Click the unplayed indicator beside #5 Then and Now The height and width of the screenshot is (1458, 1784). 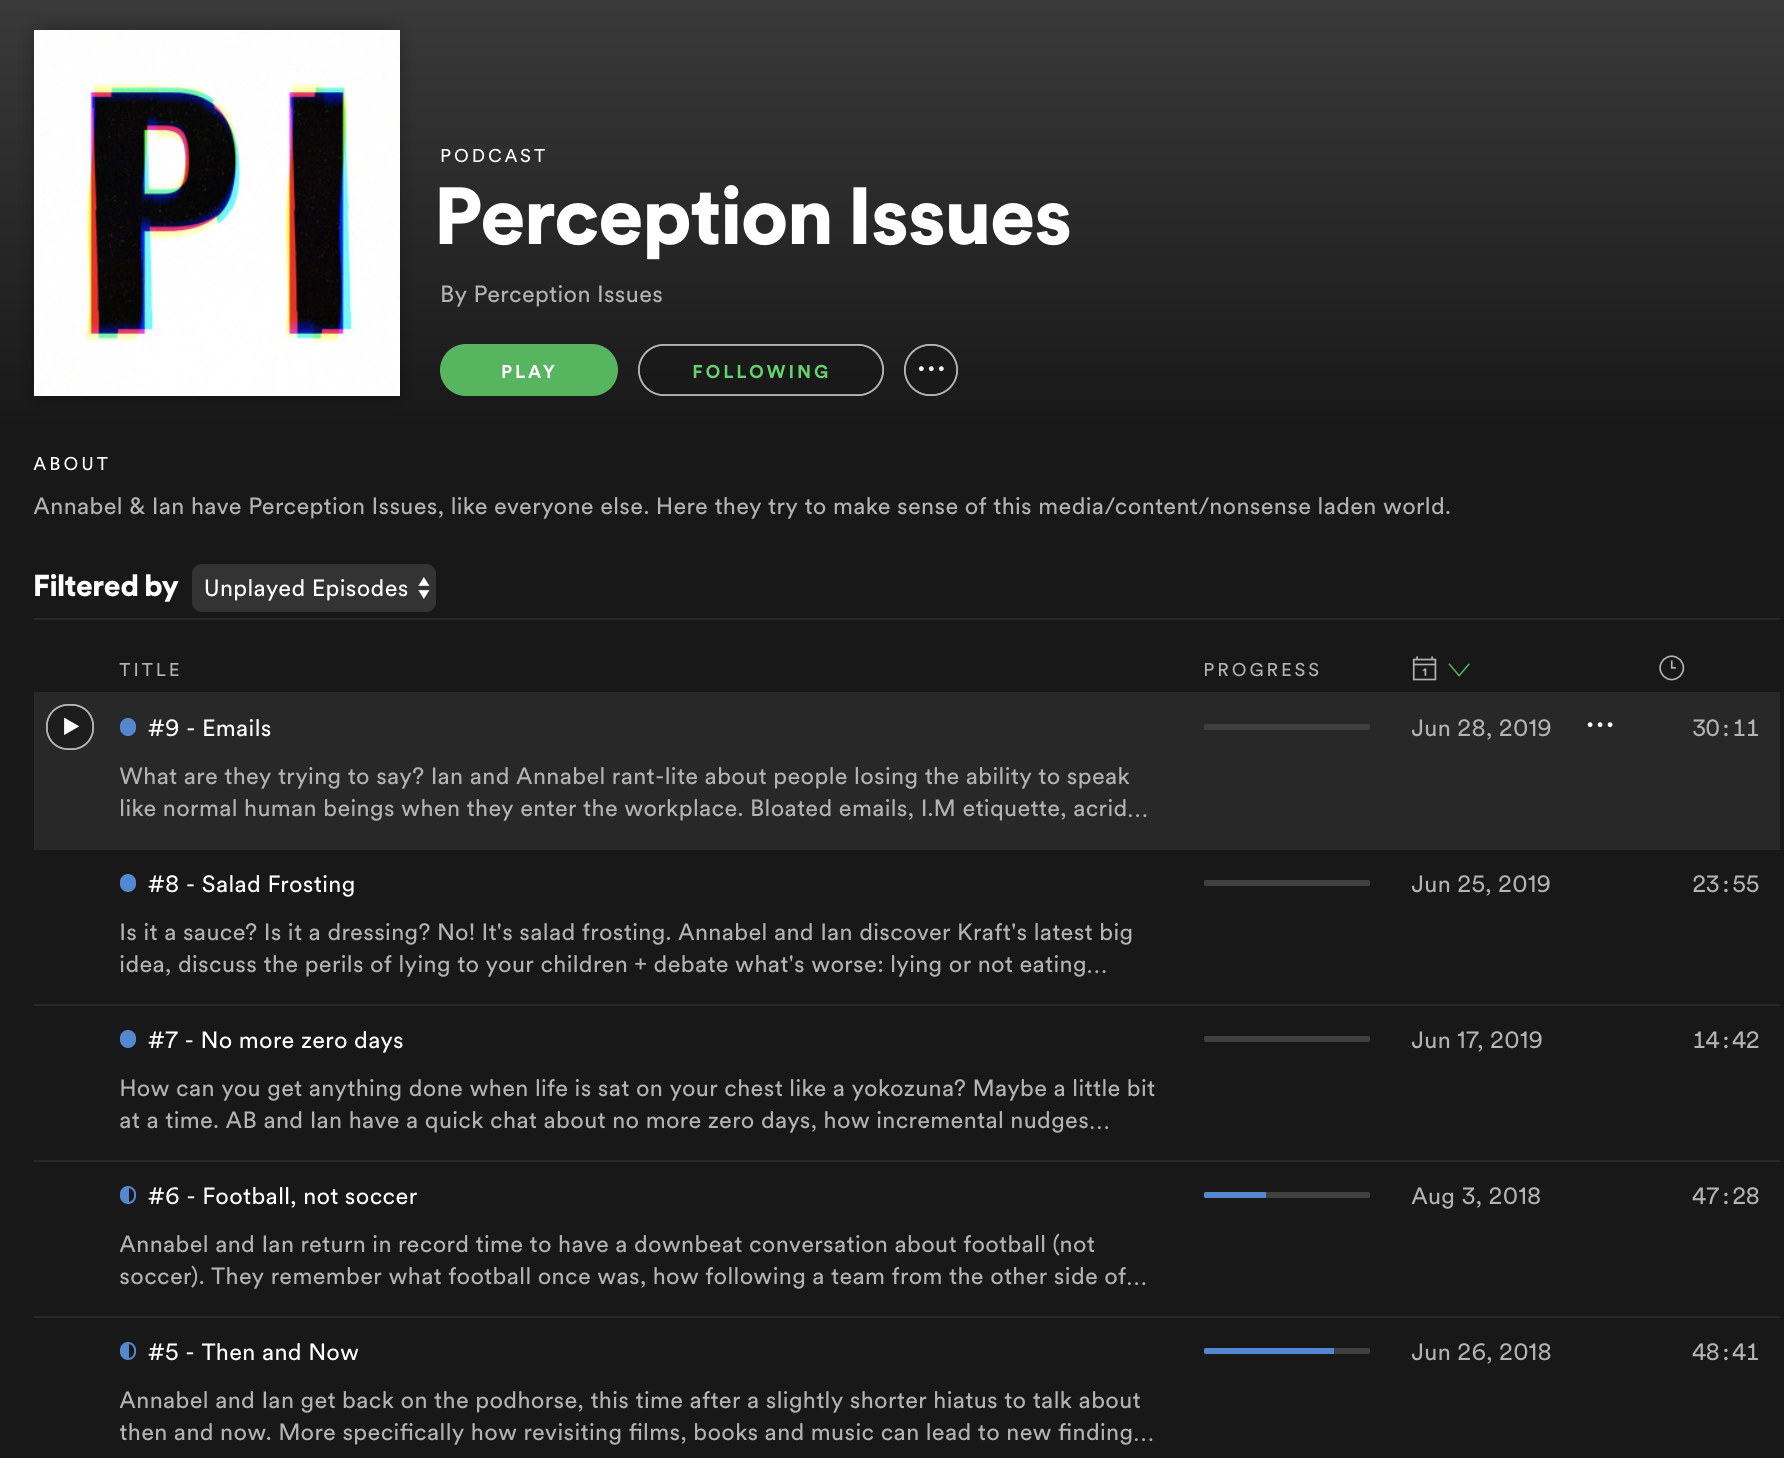click(127, 1350)
